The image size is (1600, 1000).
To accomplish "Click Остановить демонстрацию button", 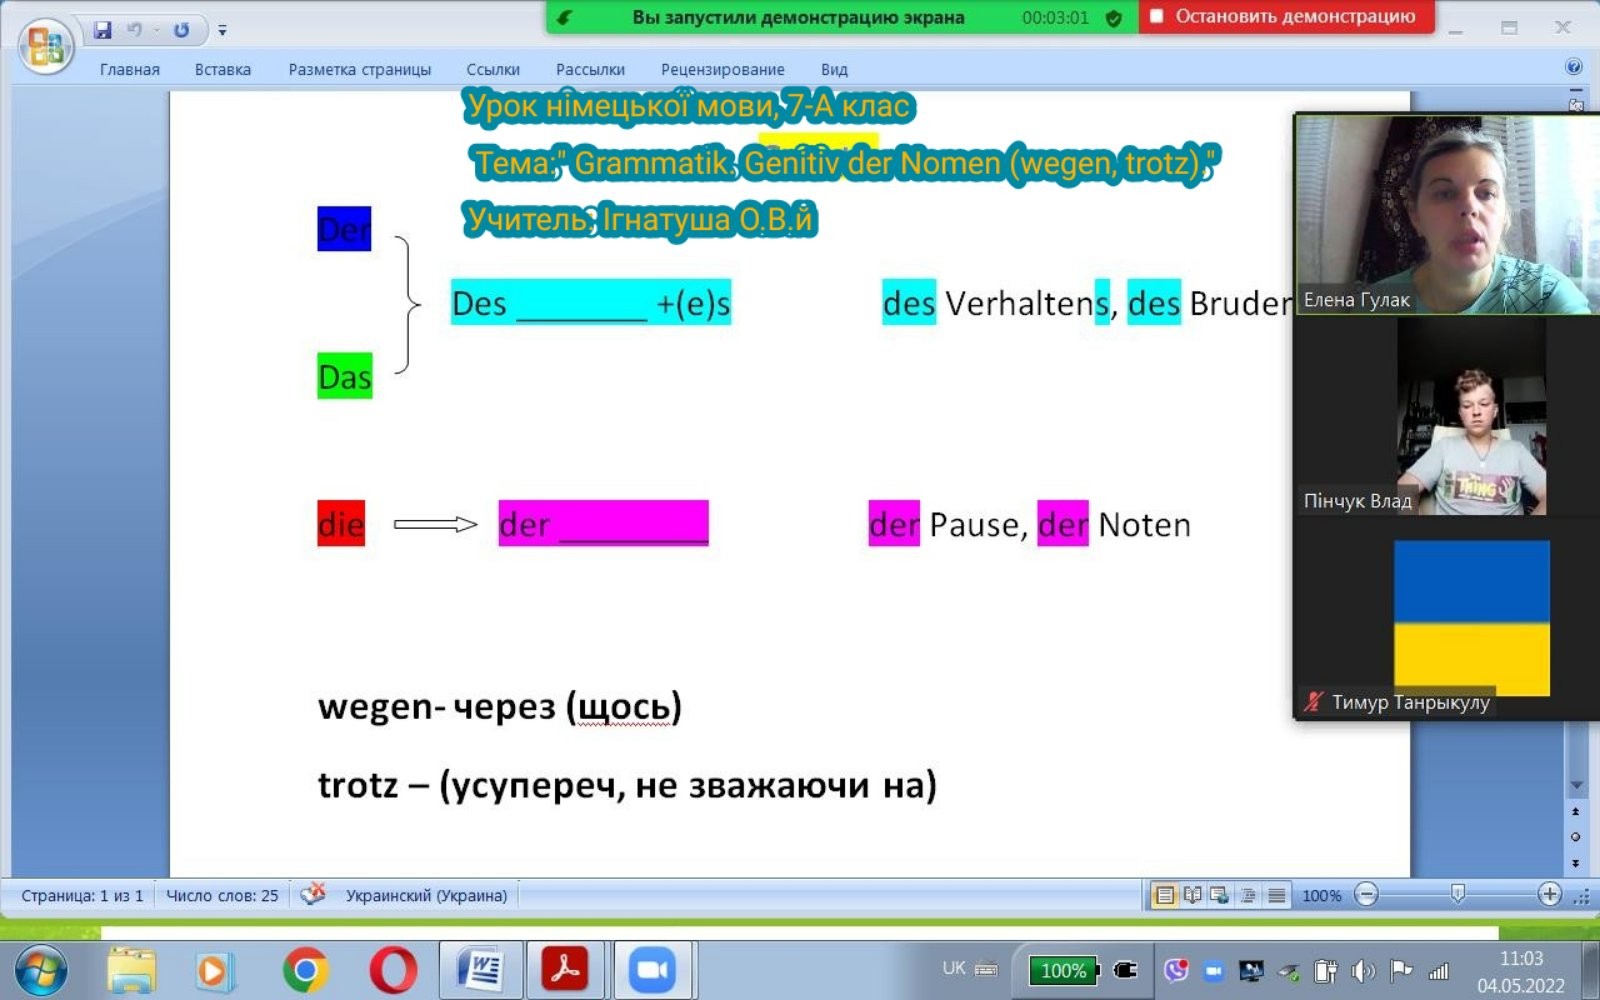I will [x=1285, y=17].
